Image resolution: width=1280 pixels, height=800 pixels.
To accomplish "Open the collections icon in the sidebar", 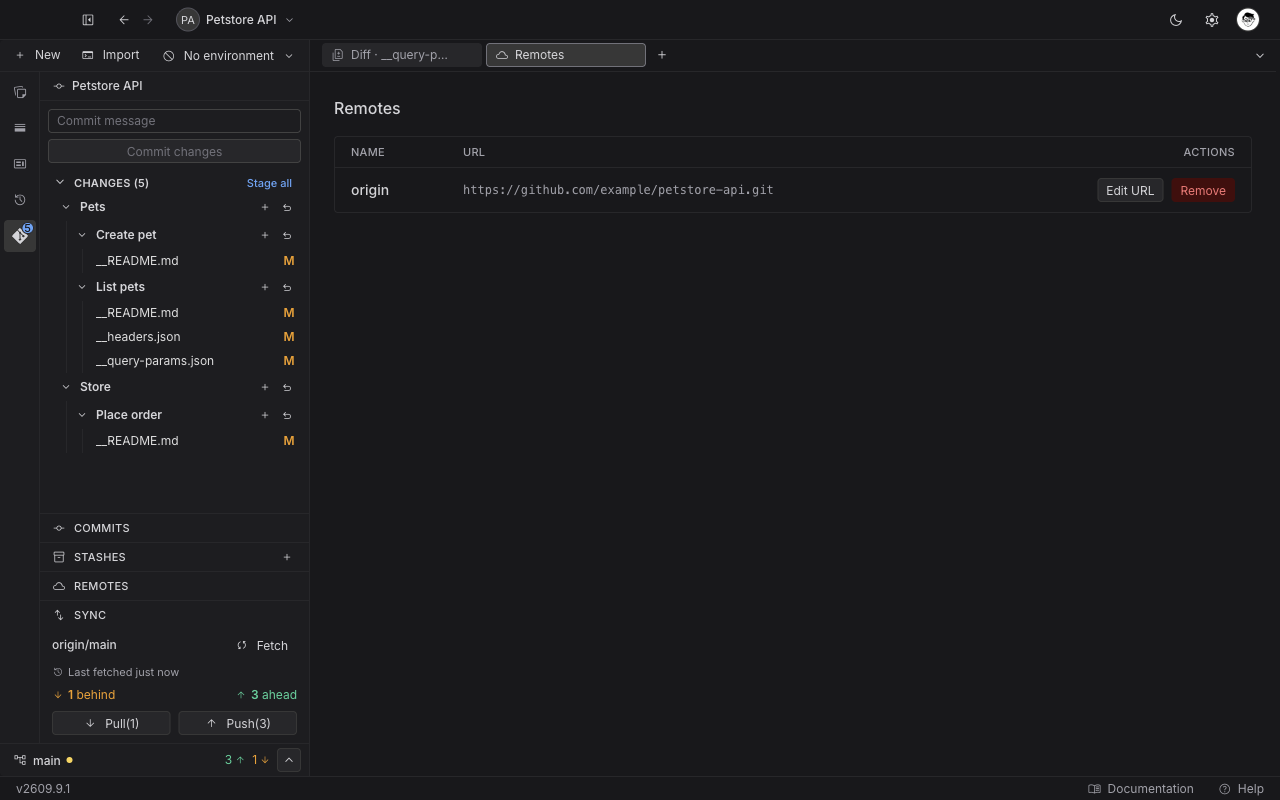I will (20, 92).
